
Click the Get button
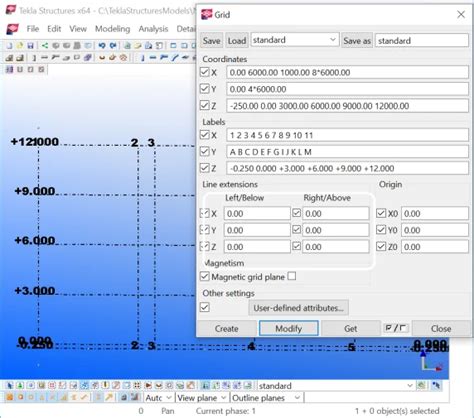[x=351, y=328]
